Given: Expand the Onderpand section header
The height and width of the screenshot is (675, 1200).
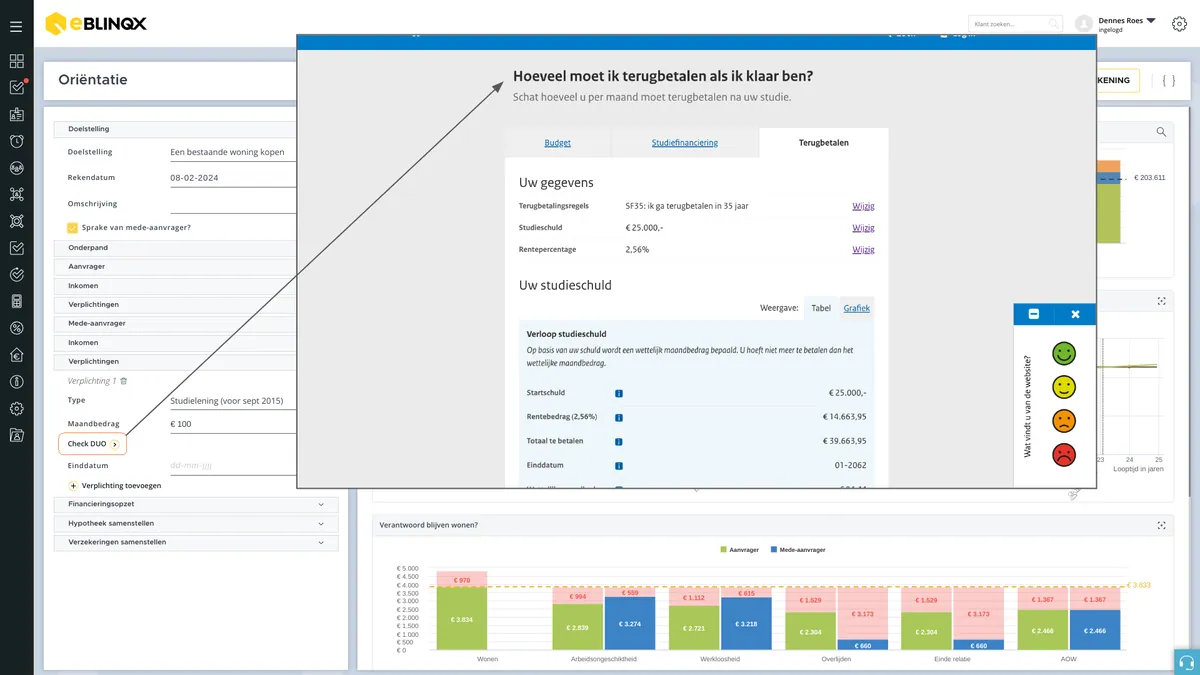Looking at the screenshot, I should click(176, 247).
